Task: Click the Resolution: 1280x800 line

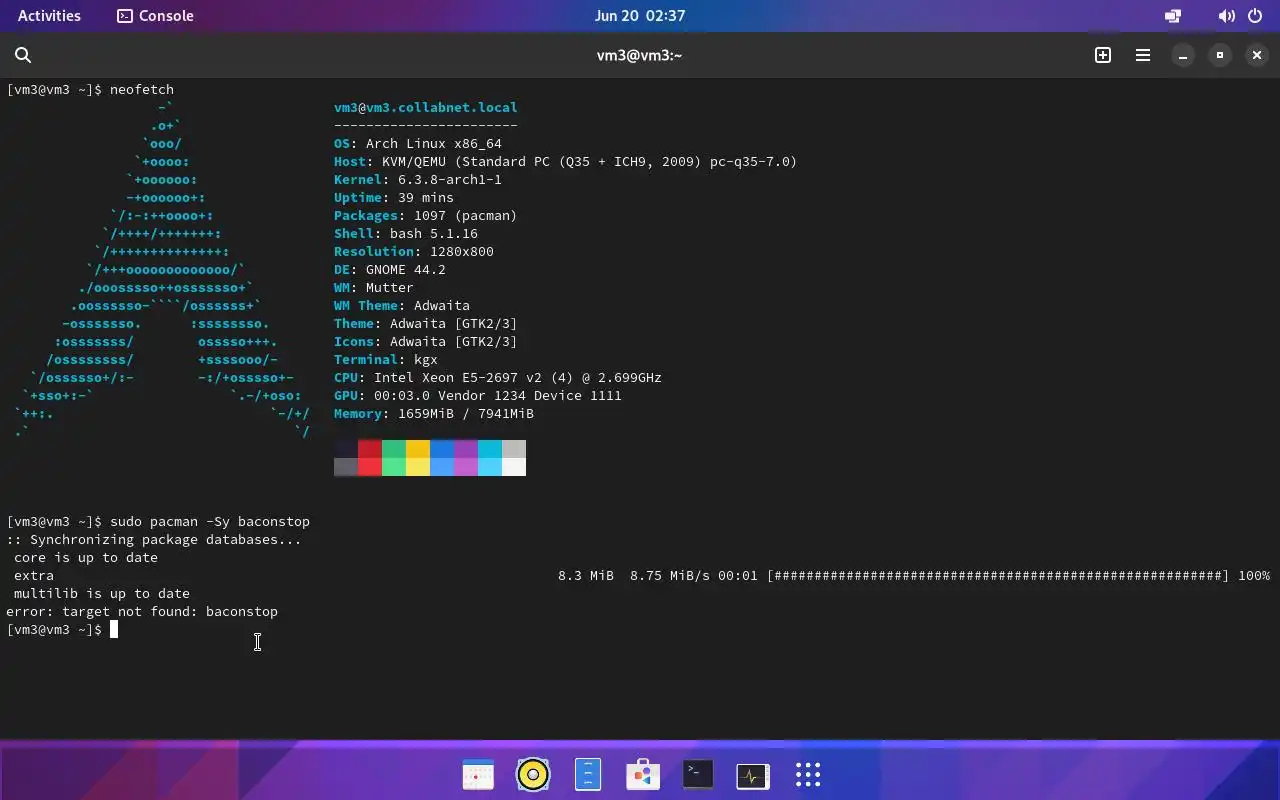Action: pos(414,252)
